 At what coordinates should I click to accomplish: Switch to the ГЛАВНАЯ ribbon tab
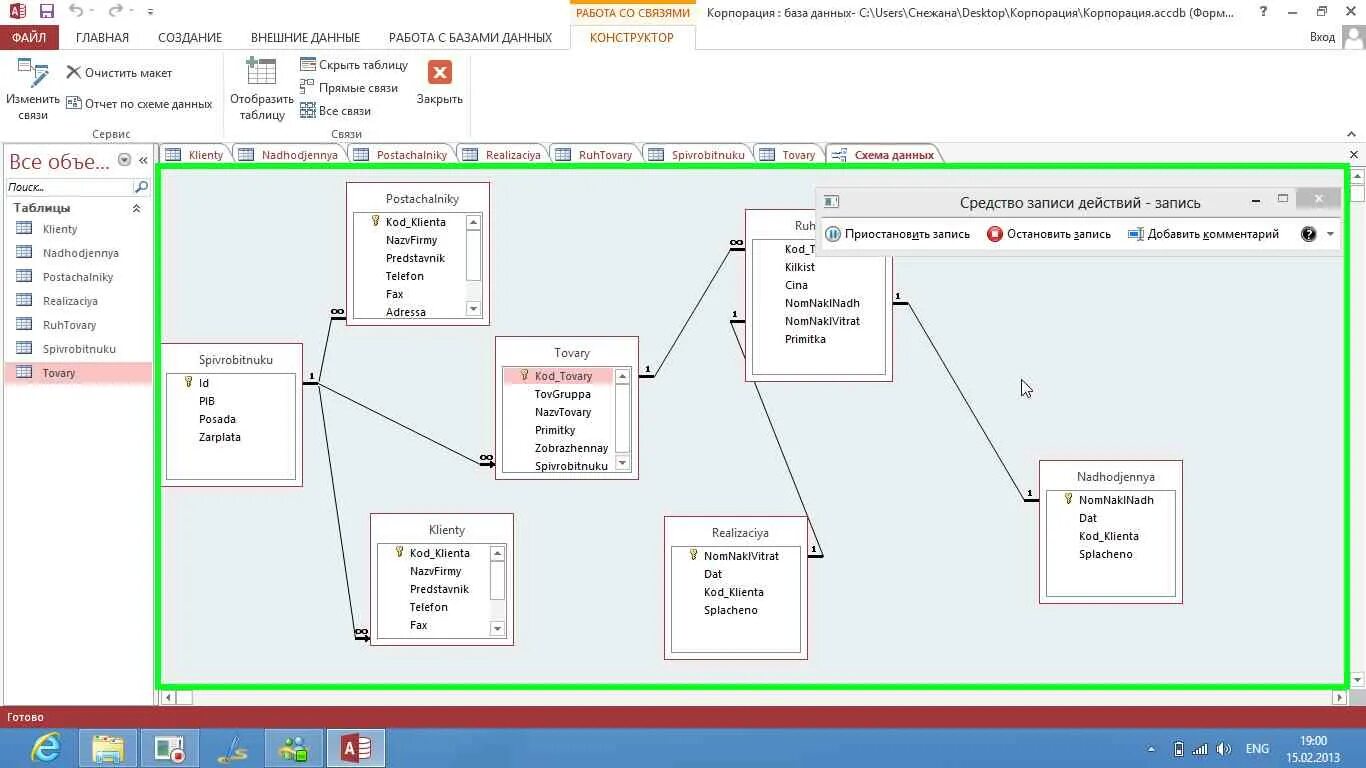[x=102, y=37]
